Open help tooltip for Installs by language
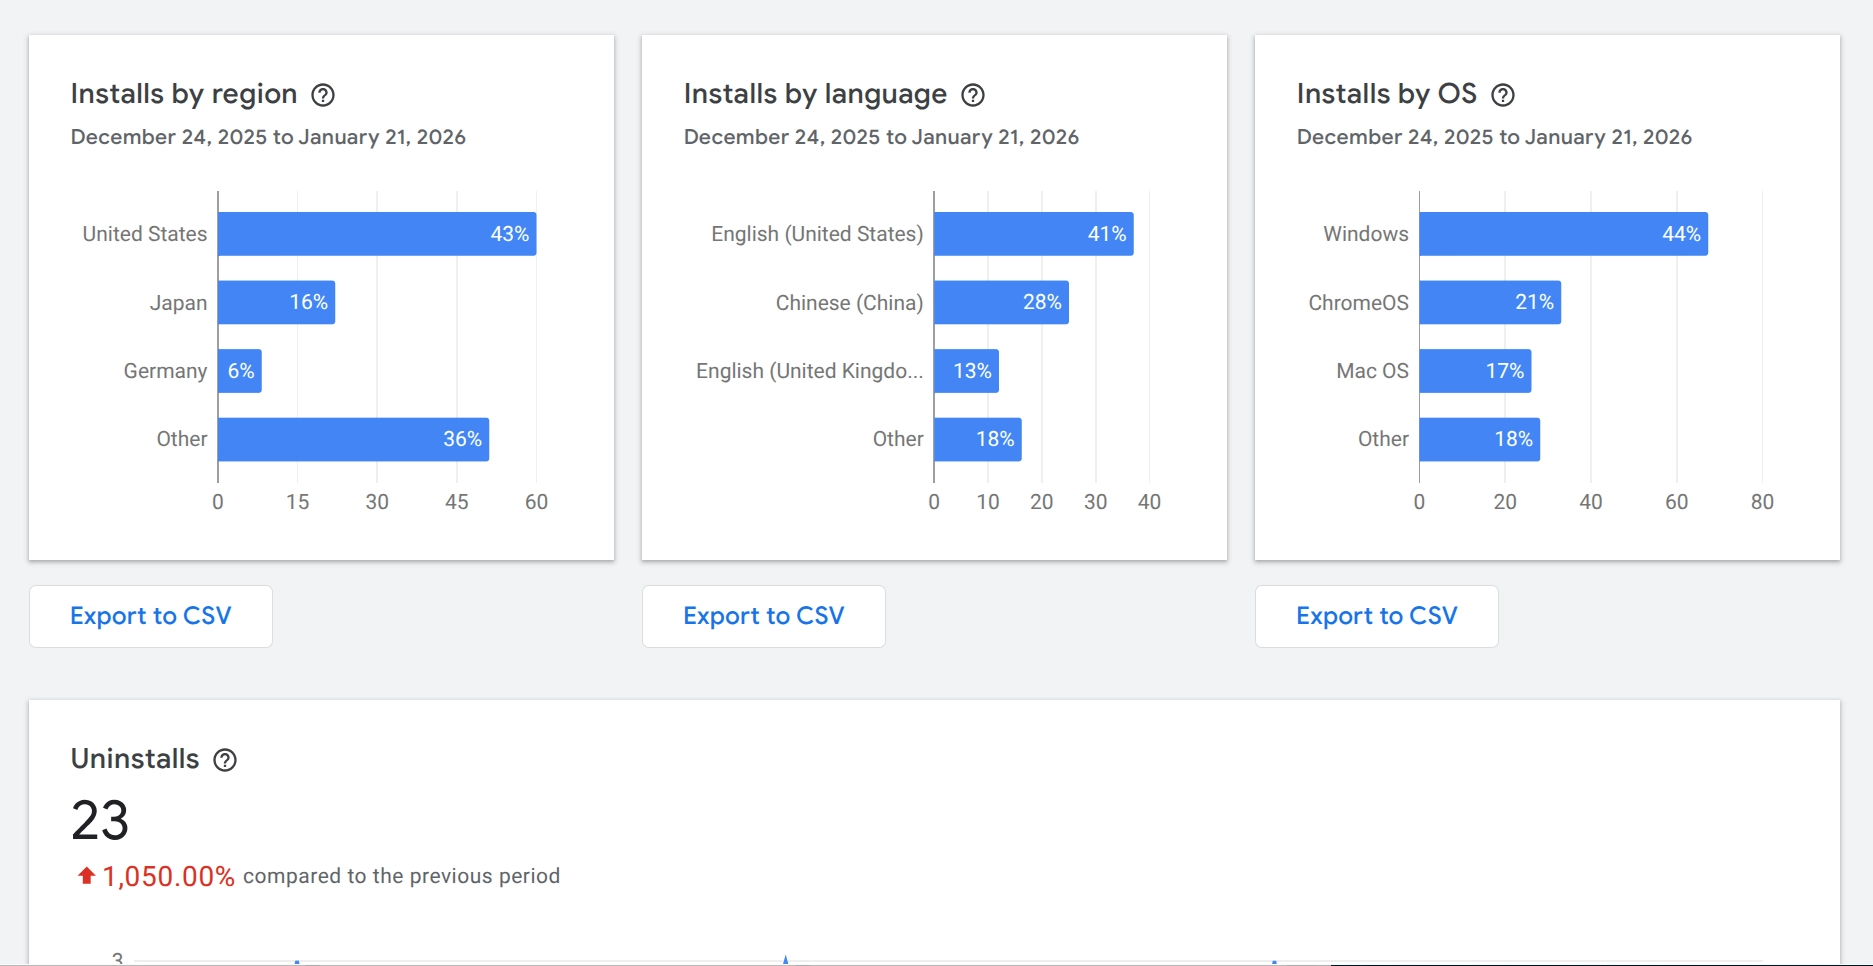The width and height of the screenshot is (1873, 966). pyautogui.click(x=973, y=95)
